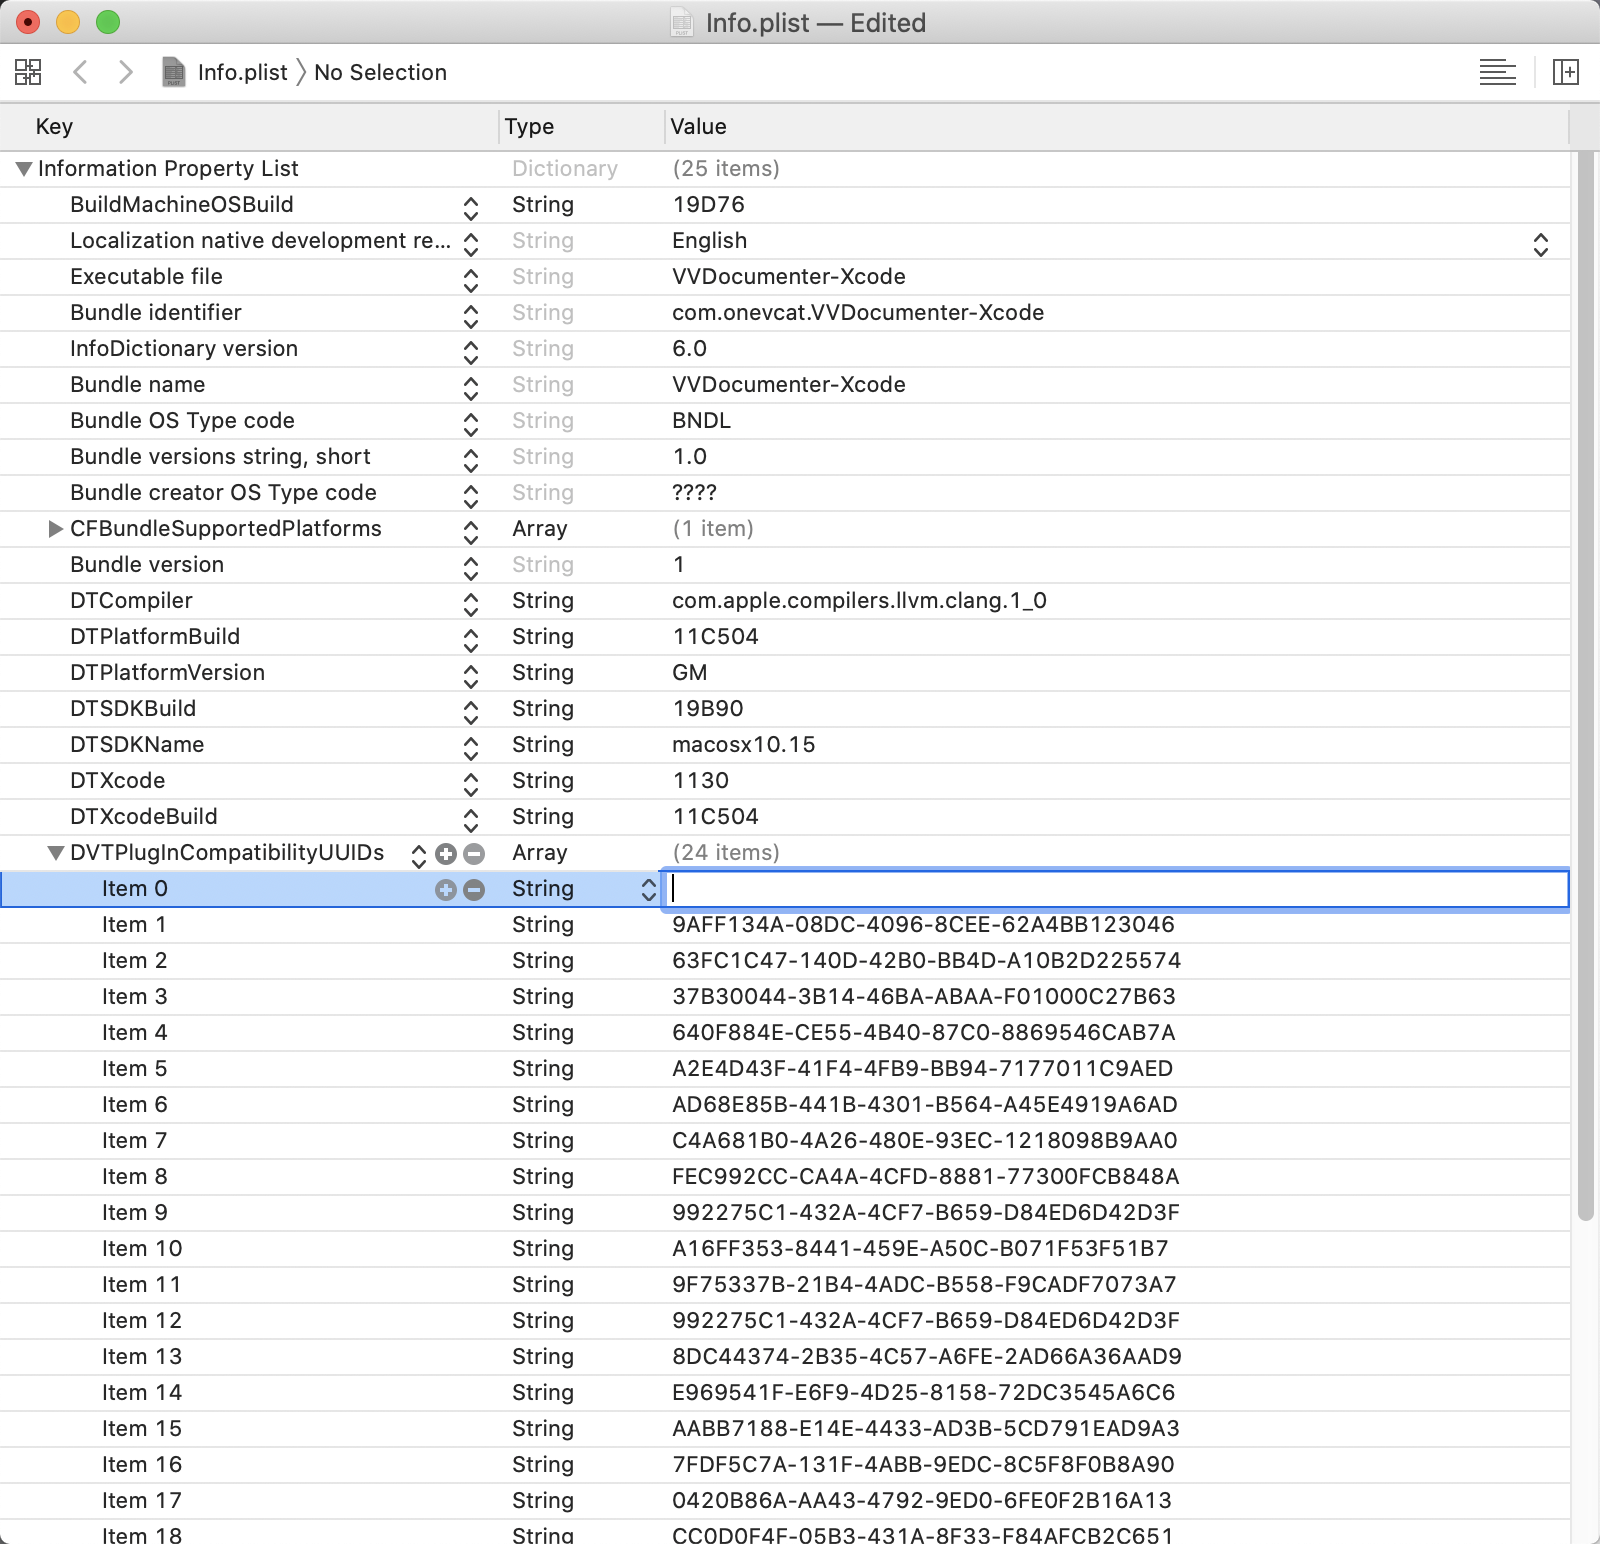Click the Info.plist file icon in breadcrumb
This screenshot has height=1544, width=1600.
point(174,72)
